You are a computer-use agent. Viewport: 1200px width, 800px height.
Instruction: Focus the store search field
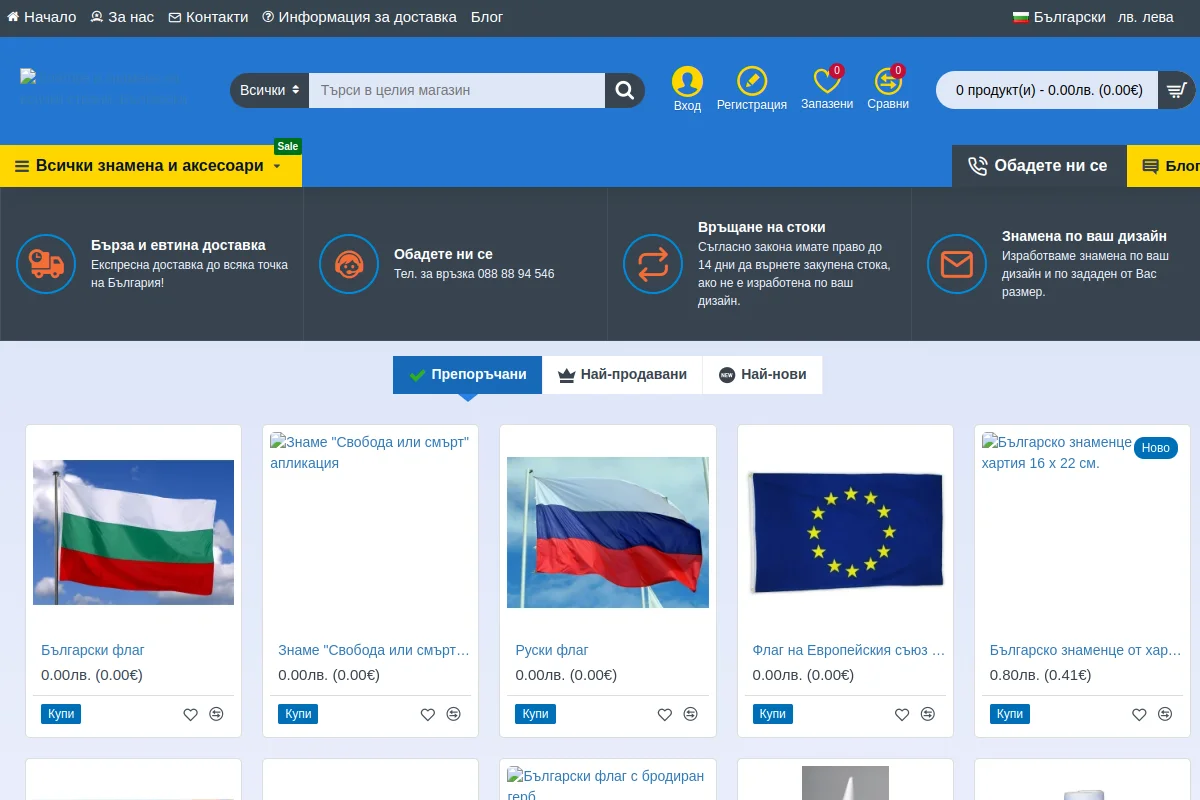(x=457, y=90)
